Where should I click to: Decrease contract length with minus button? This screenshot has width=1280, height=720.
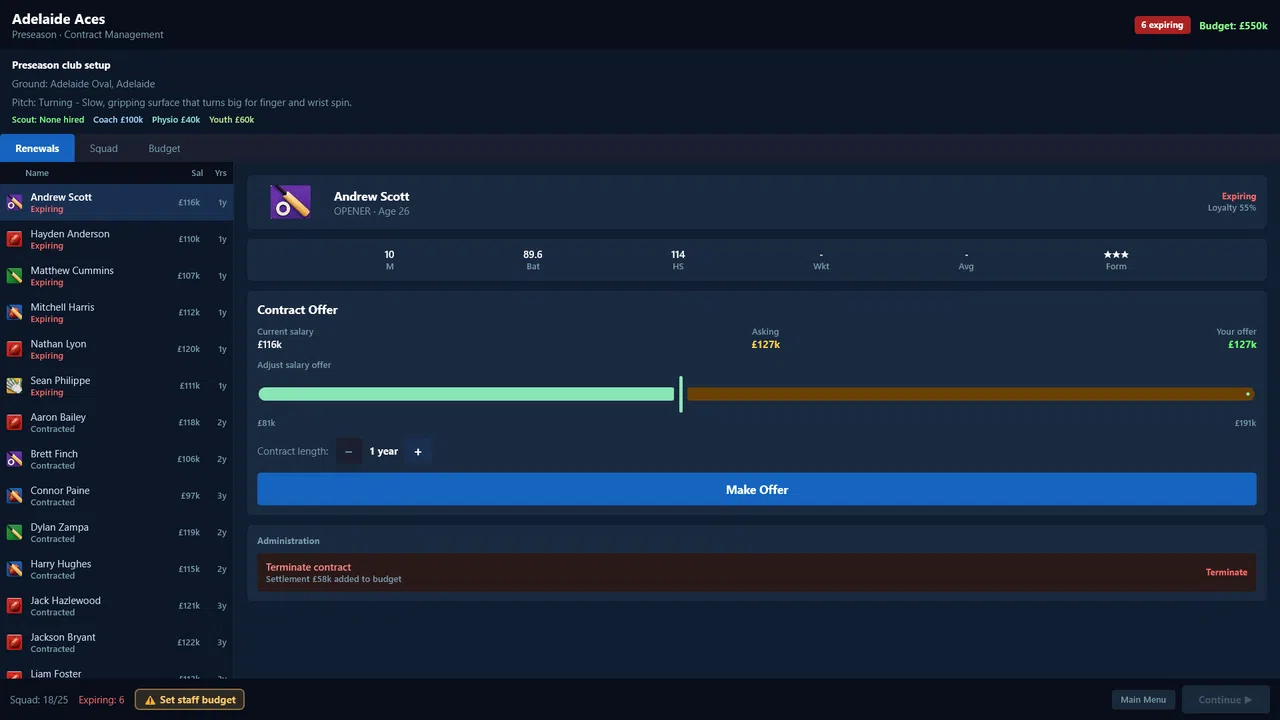coord(348,452)
